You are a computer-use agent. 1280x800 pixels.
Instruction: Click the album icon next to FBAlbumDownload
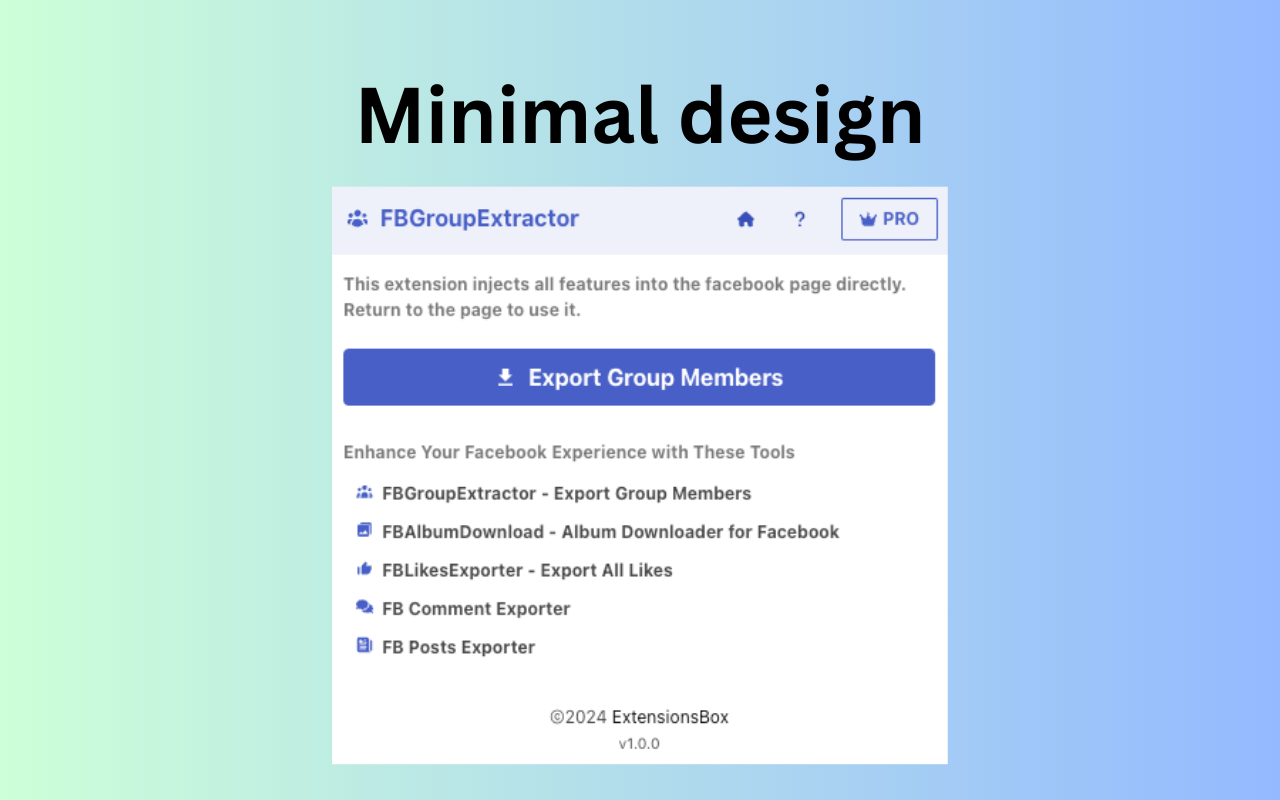tap(364, 530)
